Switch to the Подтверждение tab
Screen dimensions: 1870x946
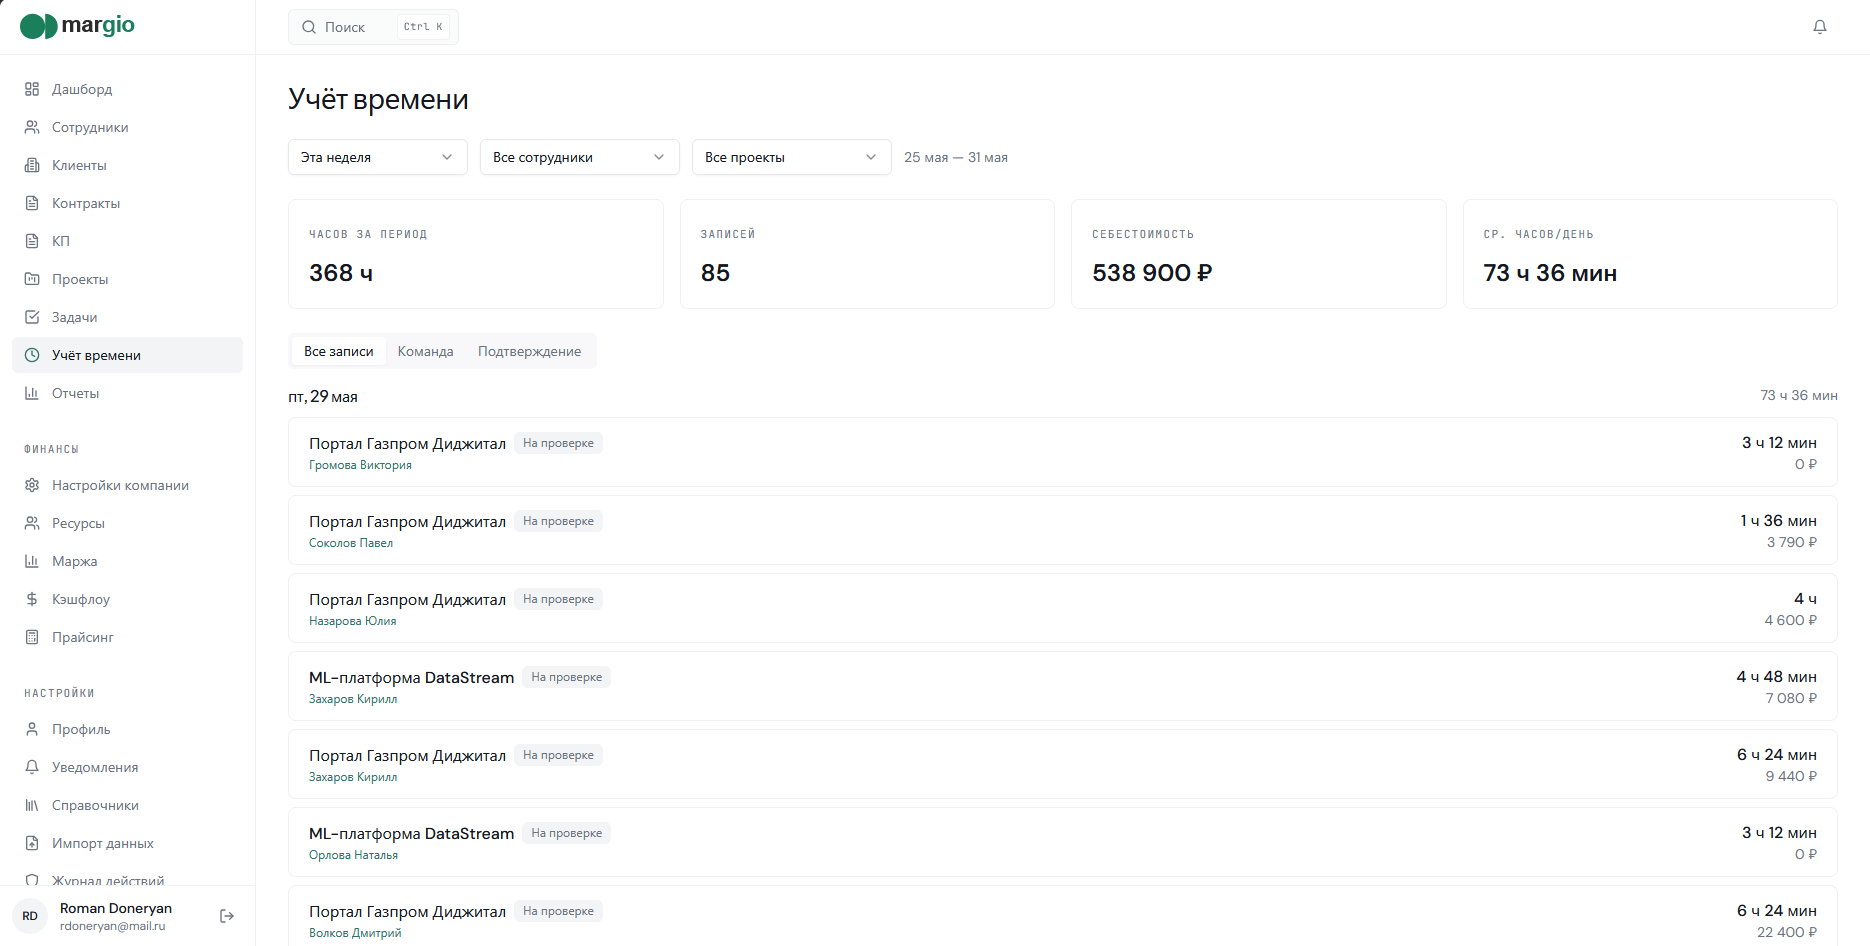coord(529,351)
